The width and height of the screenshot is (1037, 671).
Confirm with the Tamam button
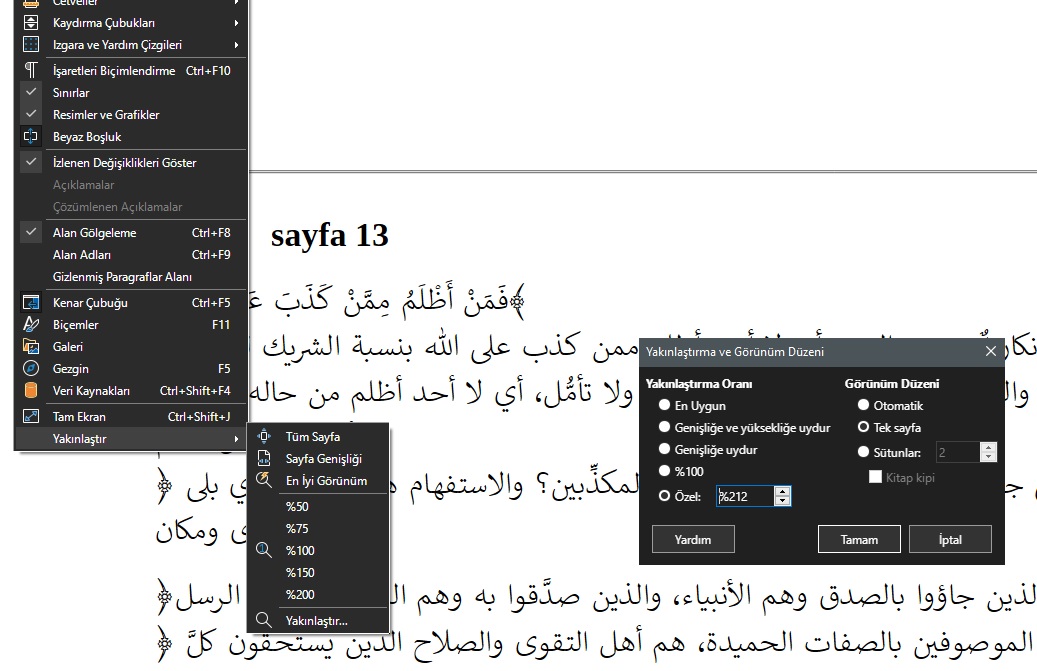pyautogui.click(x=859, y=539)
